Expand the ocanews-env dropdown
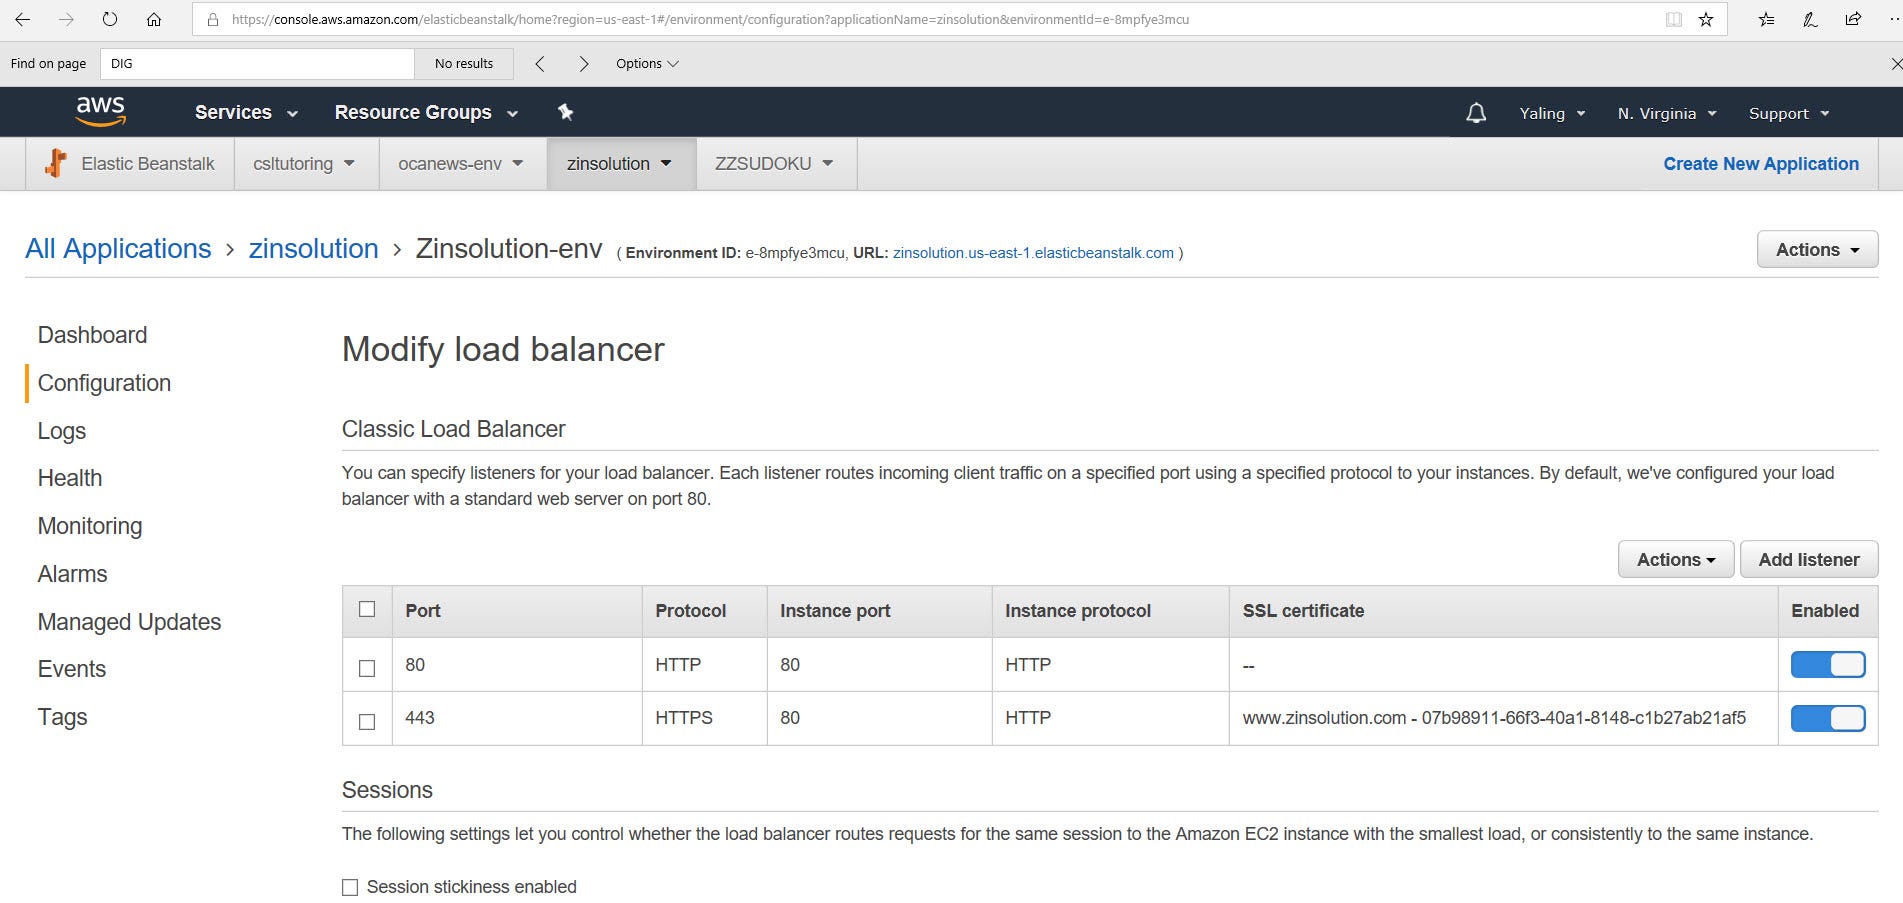Image resolution: width=1903 pixels, height=903 pixels. click(461, 164)
